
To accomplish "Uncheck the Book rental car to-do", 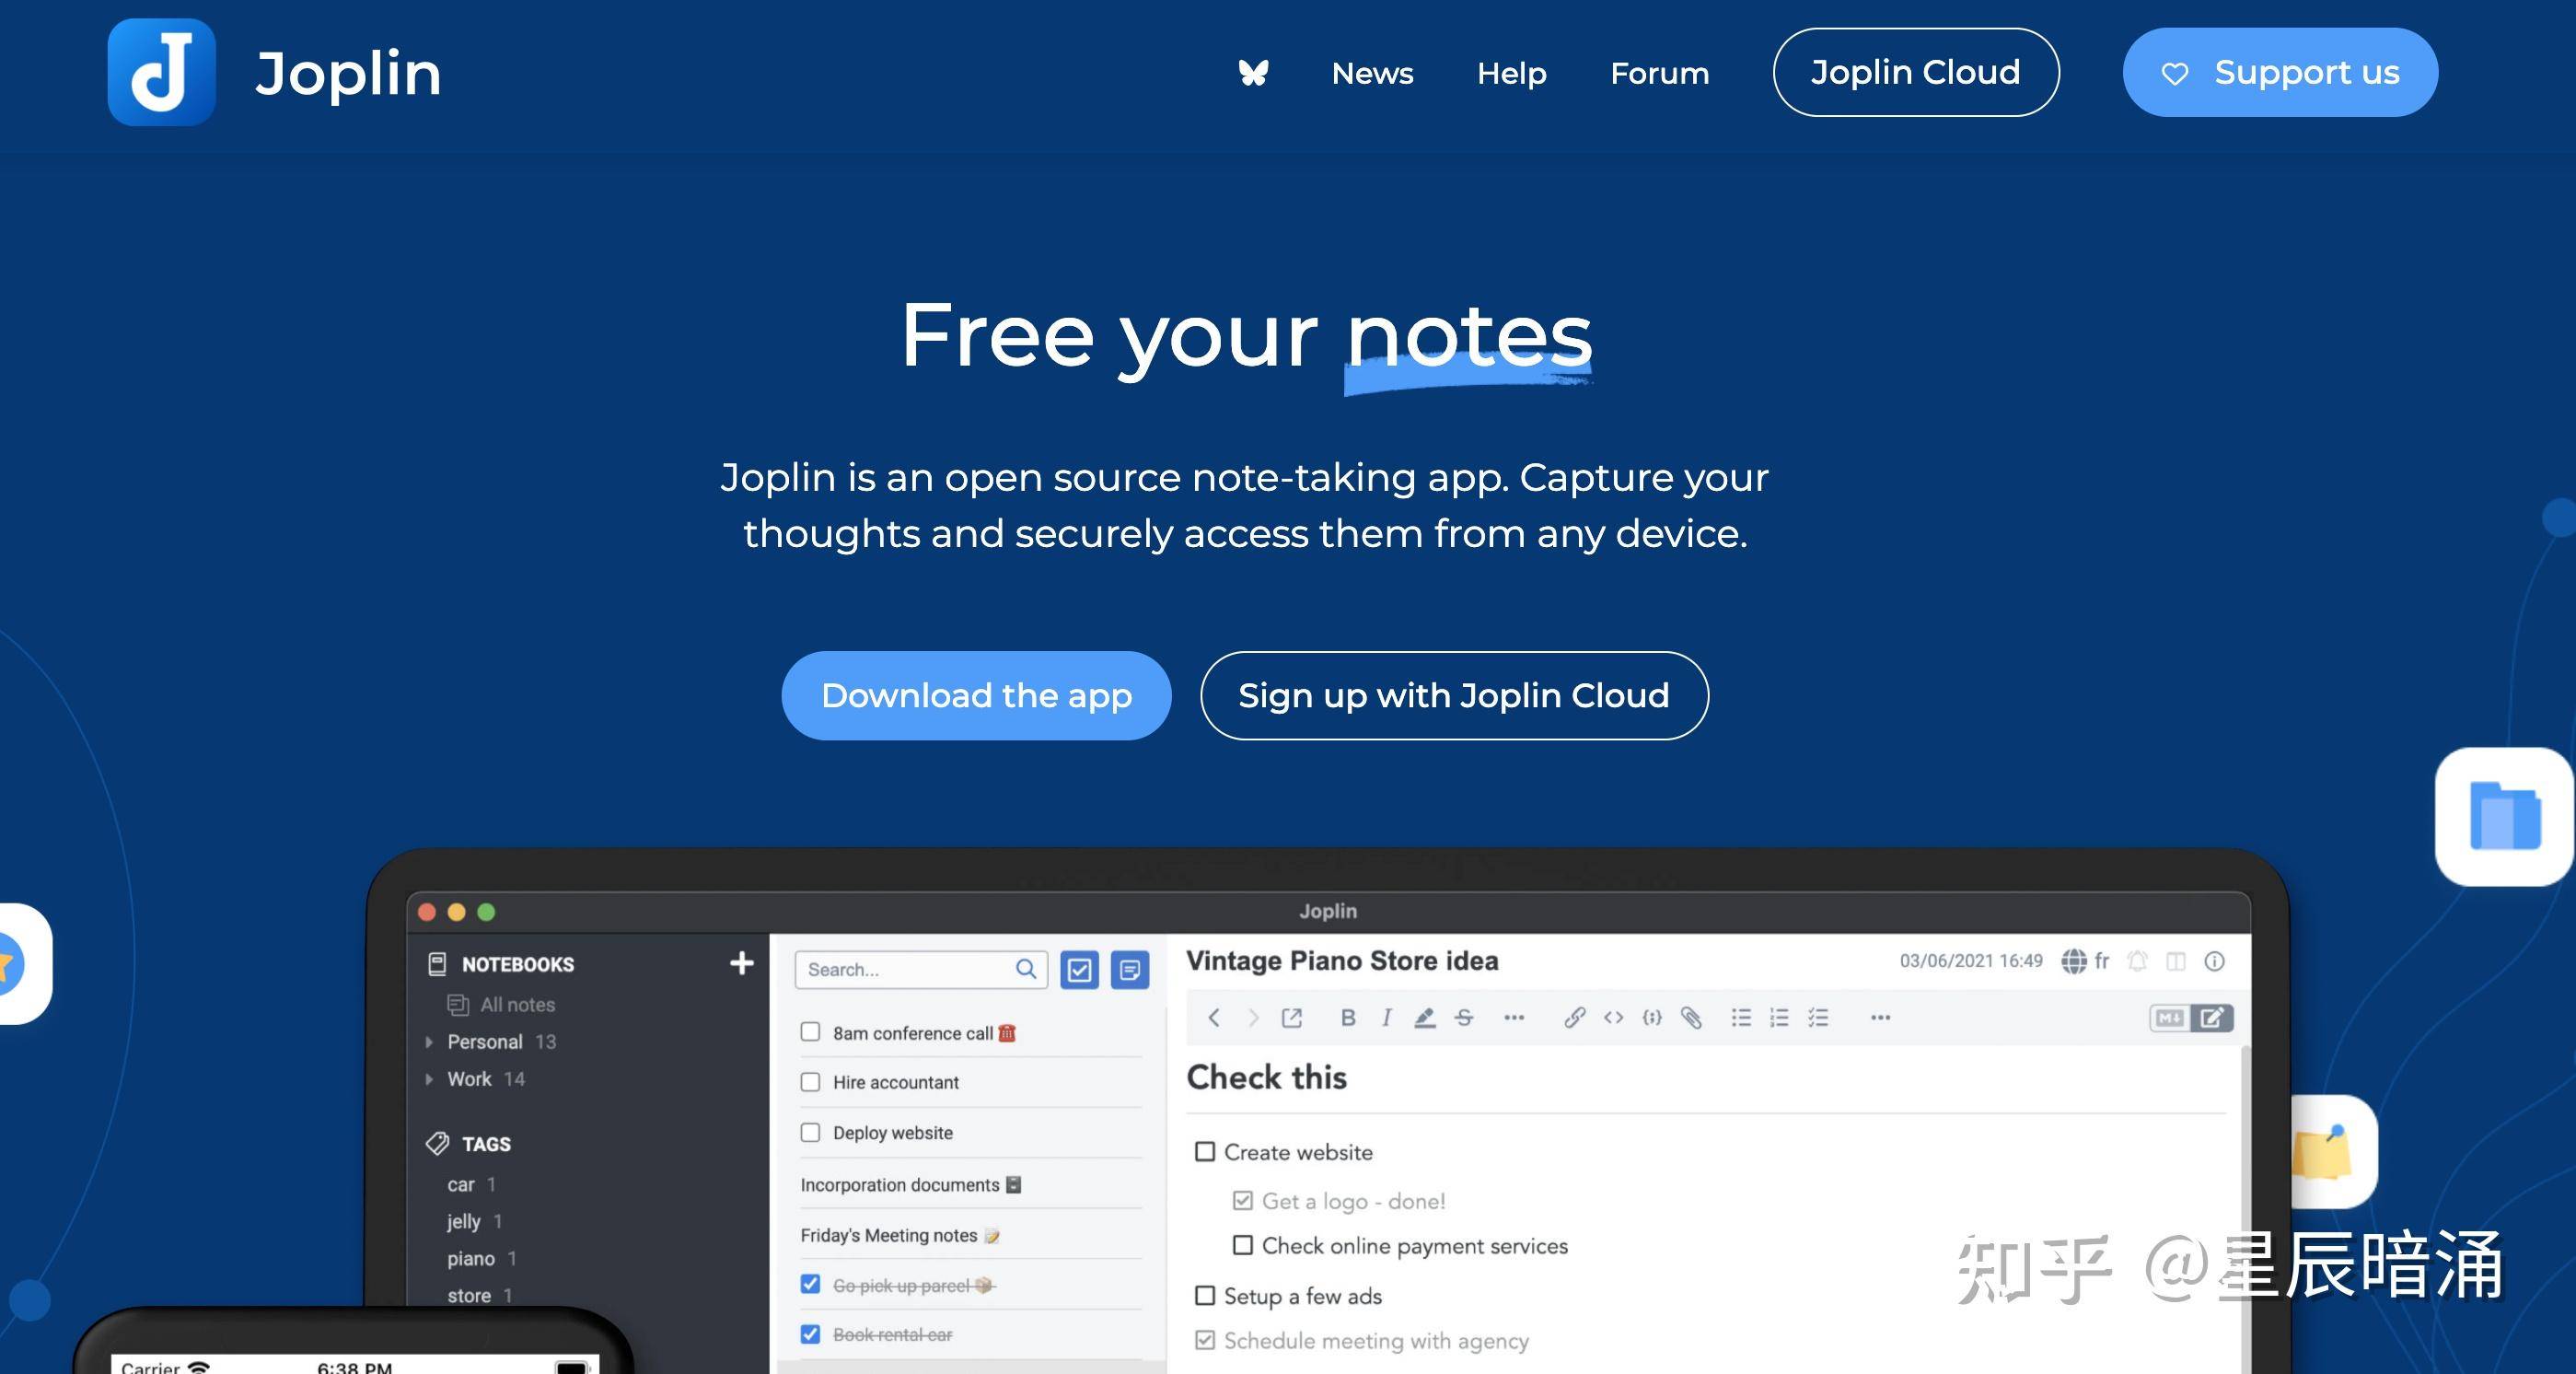I will [810, 1334].
